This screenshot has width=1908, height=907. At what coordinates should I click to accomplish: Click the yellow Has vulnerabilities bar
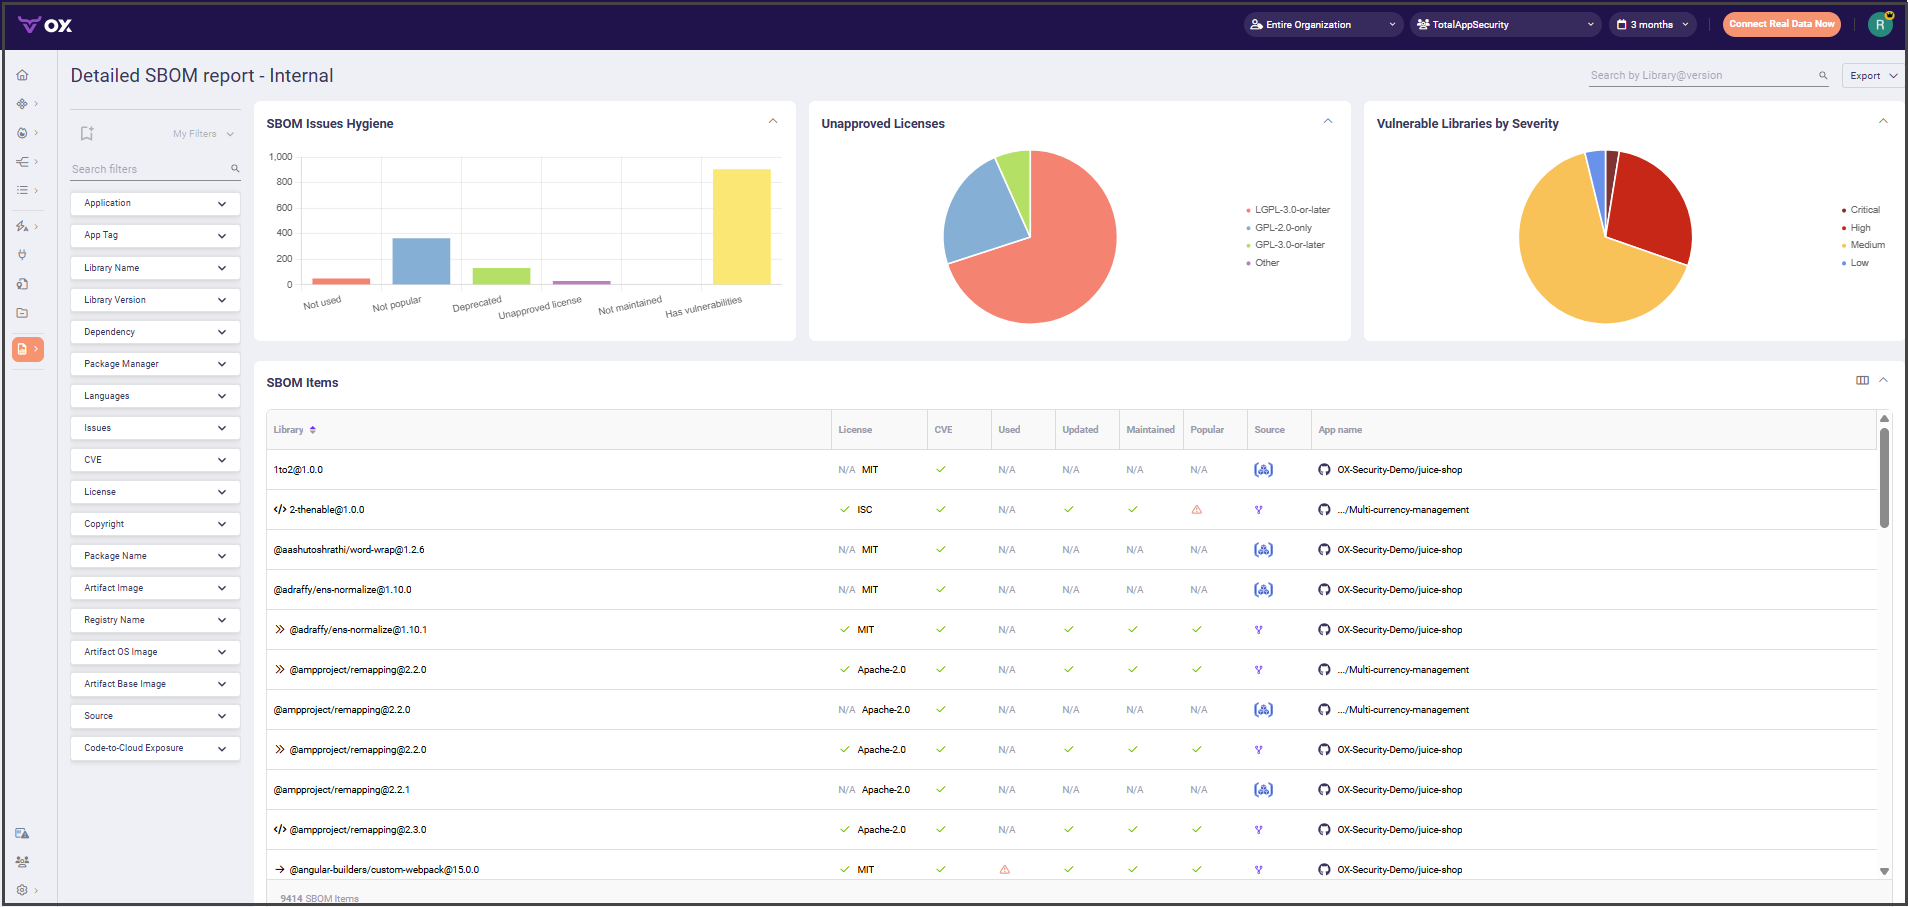pos(741,227)
